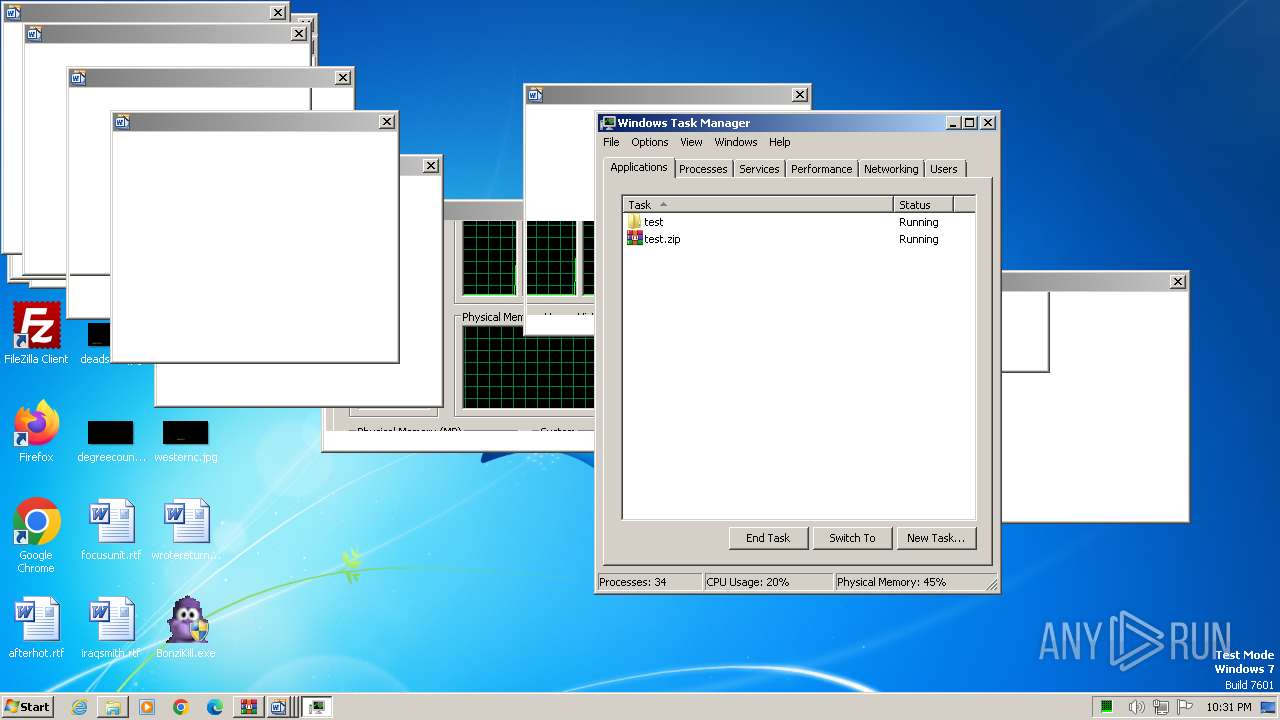Open the FileZilla Client desktop shortcut
The height and width of the screenshot is (720, 1280).
36,334
